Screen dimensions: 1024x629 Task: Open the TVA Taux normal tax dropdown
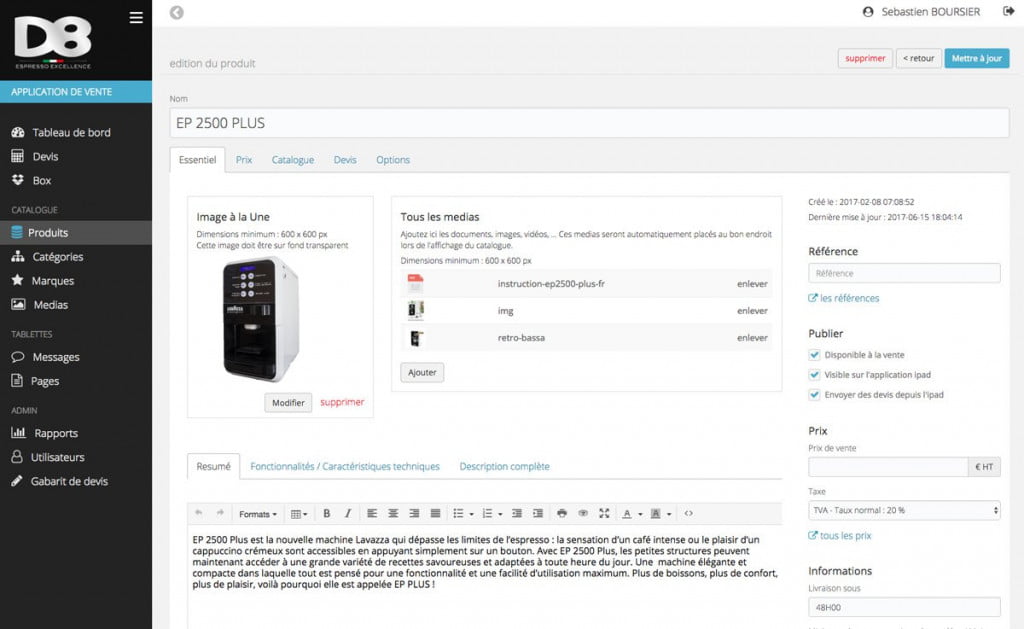[904, 510]
